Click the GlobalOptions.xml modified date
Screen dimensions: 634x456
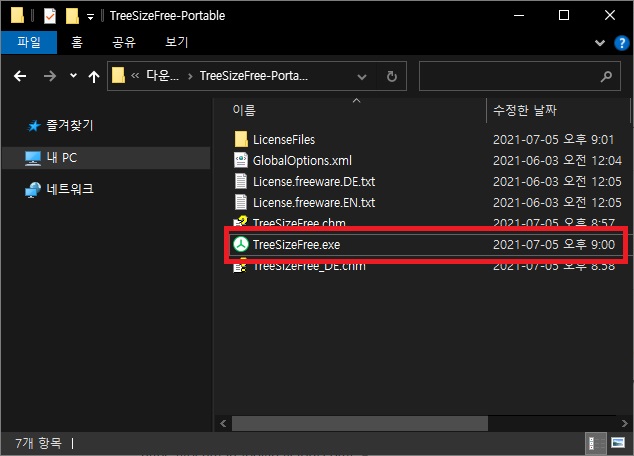[x=557, y=160]
